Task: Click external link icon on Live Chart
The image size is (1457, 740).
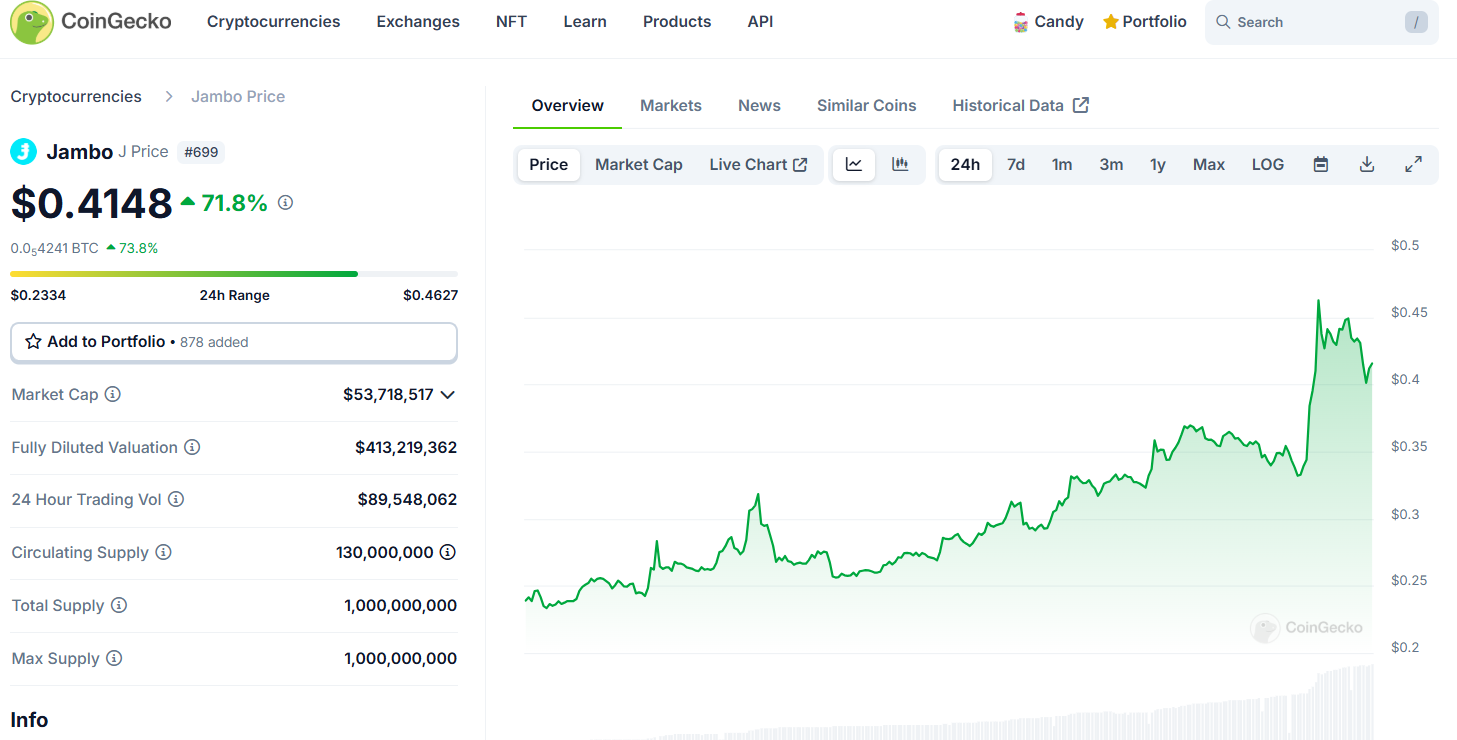Action: point(800,165)
